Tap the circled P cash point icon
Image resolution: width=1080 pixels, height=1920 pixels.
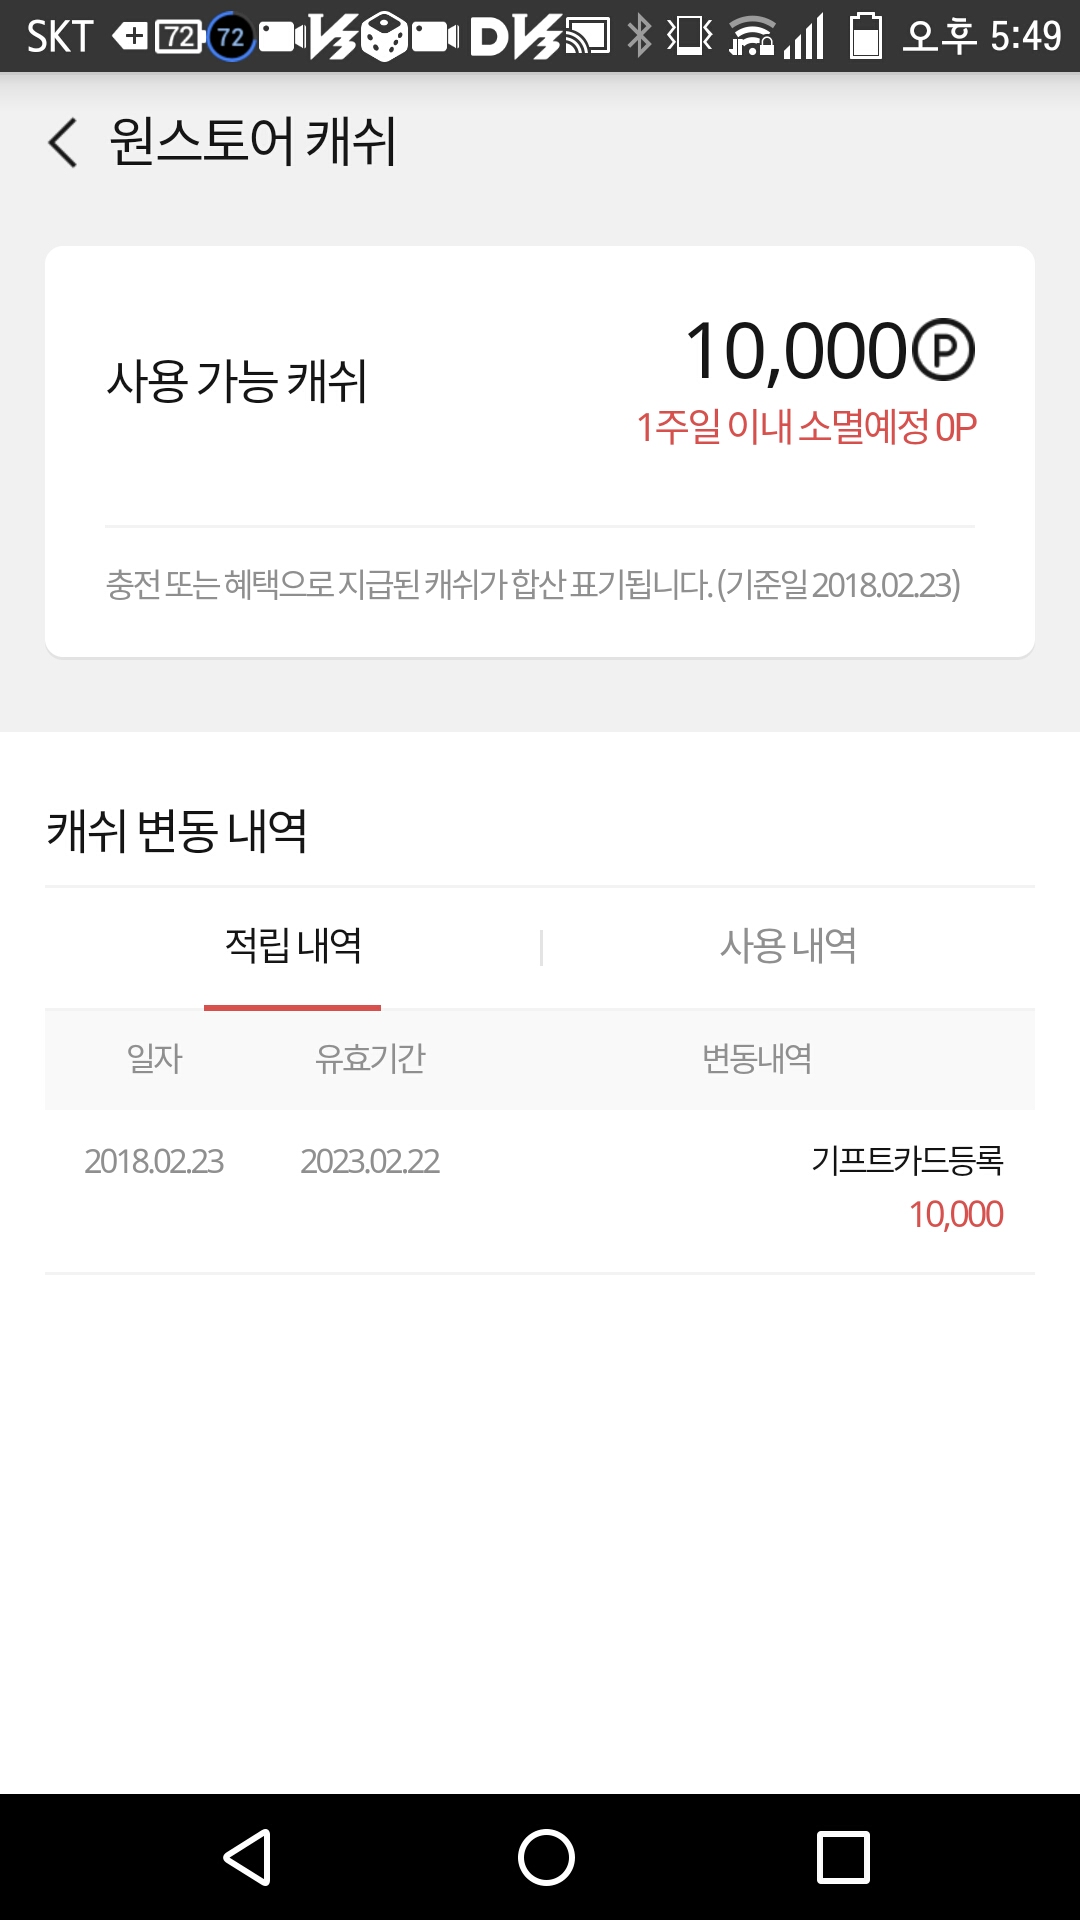pyautogui.click(x=943, y=350)
